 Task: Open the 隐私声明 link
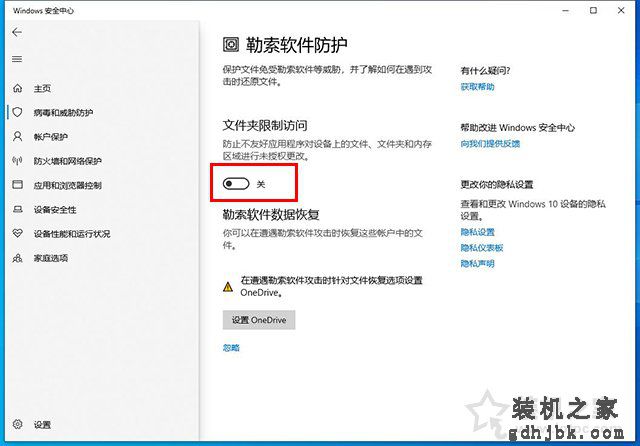(x=478, y=264)
